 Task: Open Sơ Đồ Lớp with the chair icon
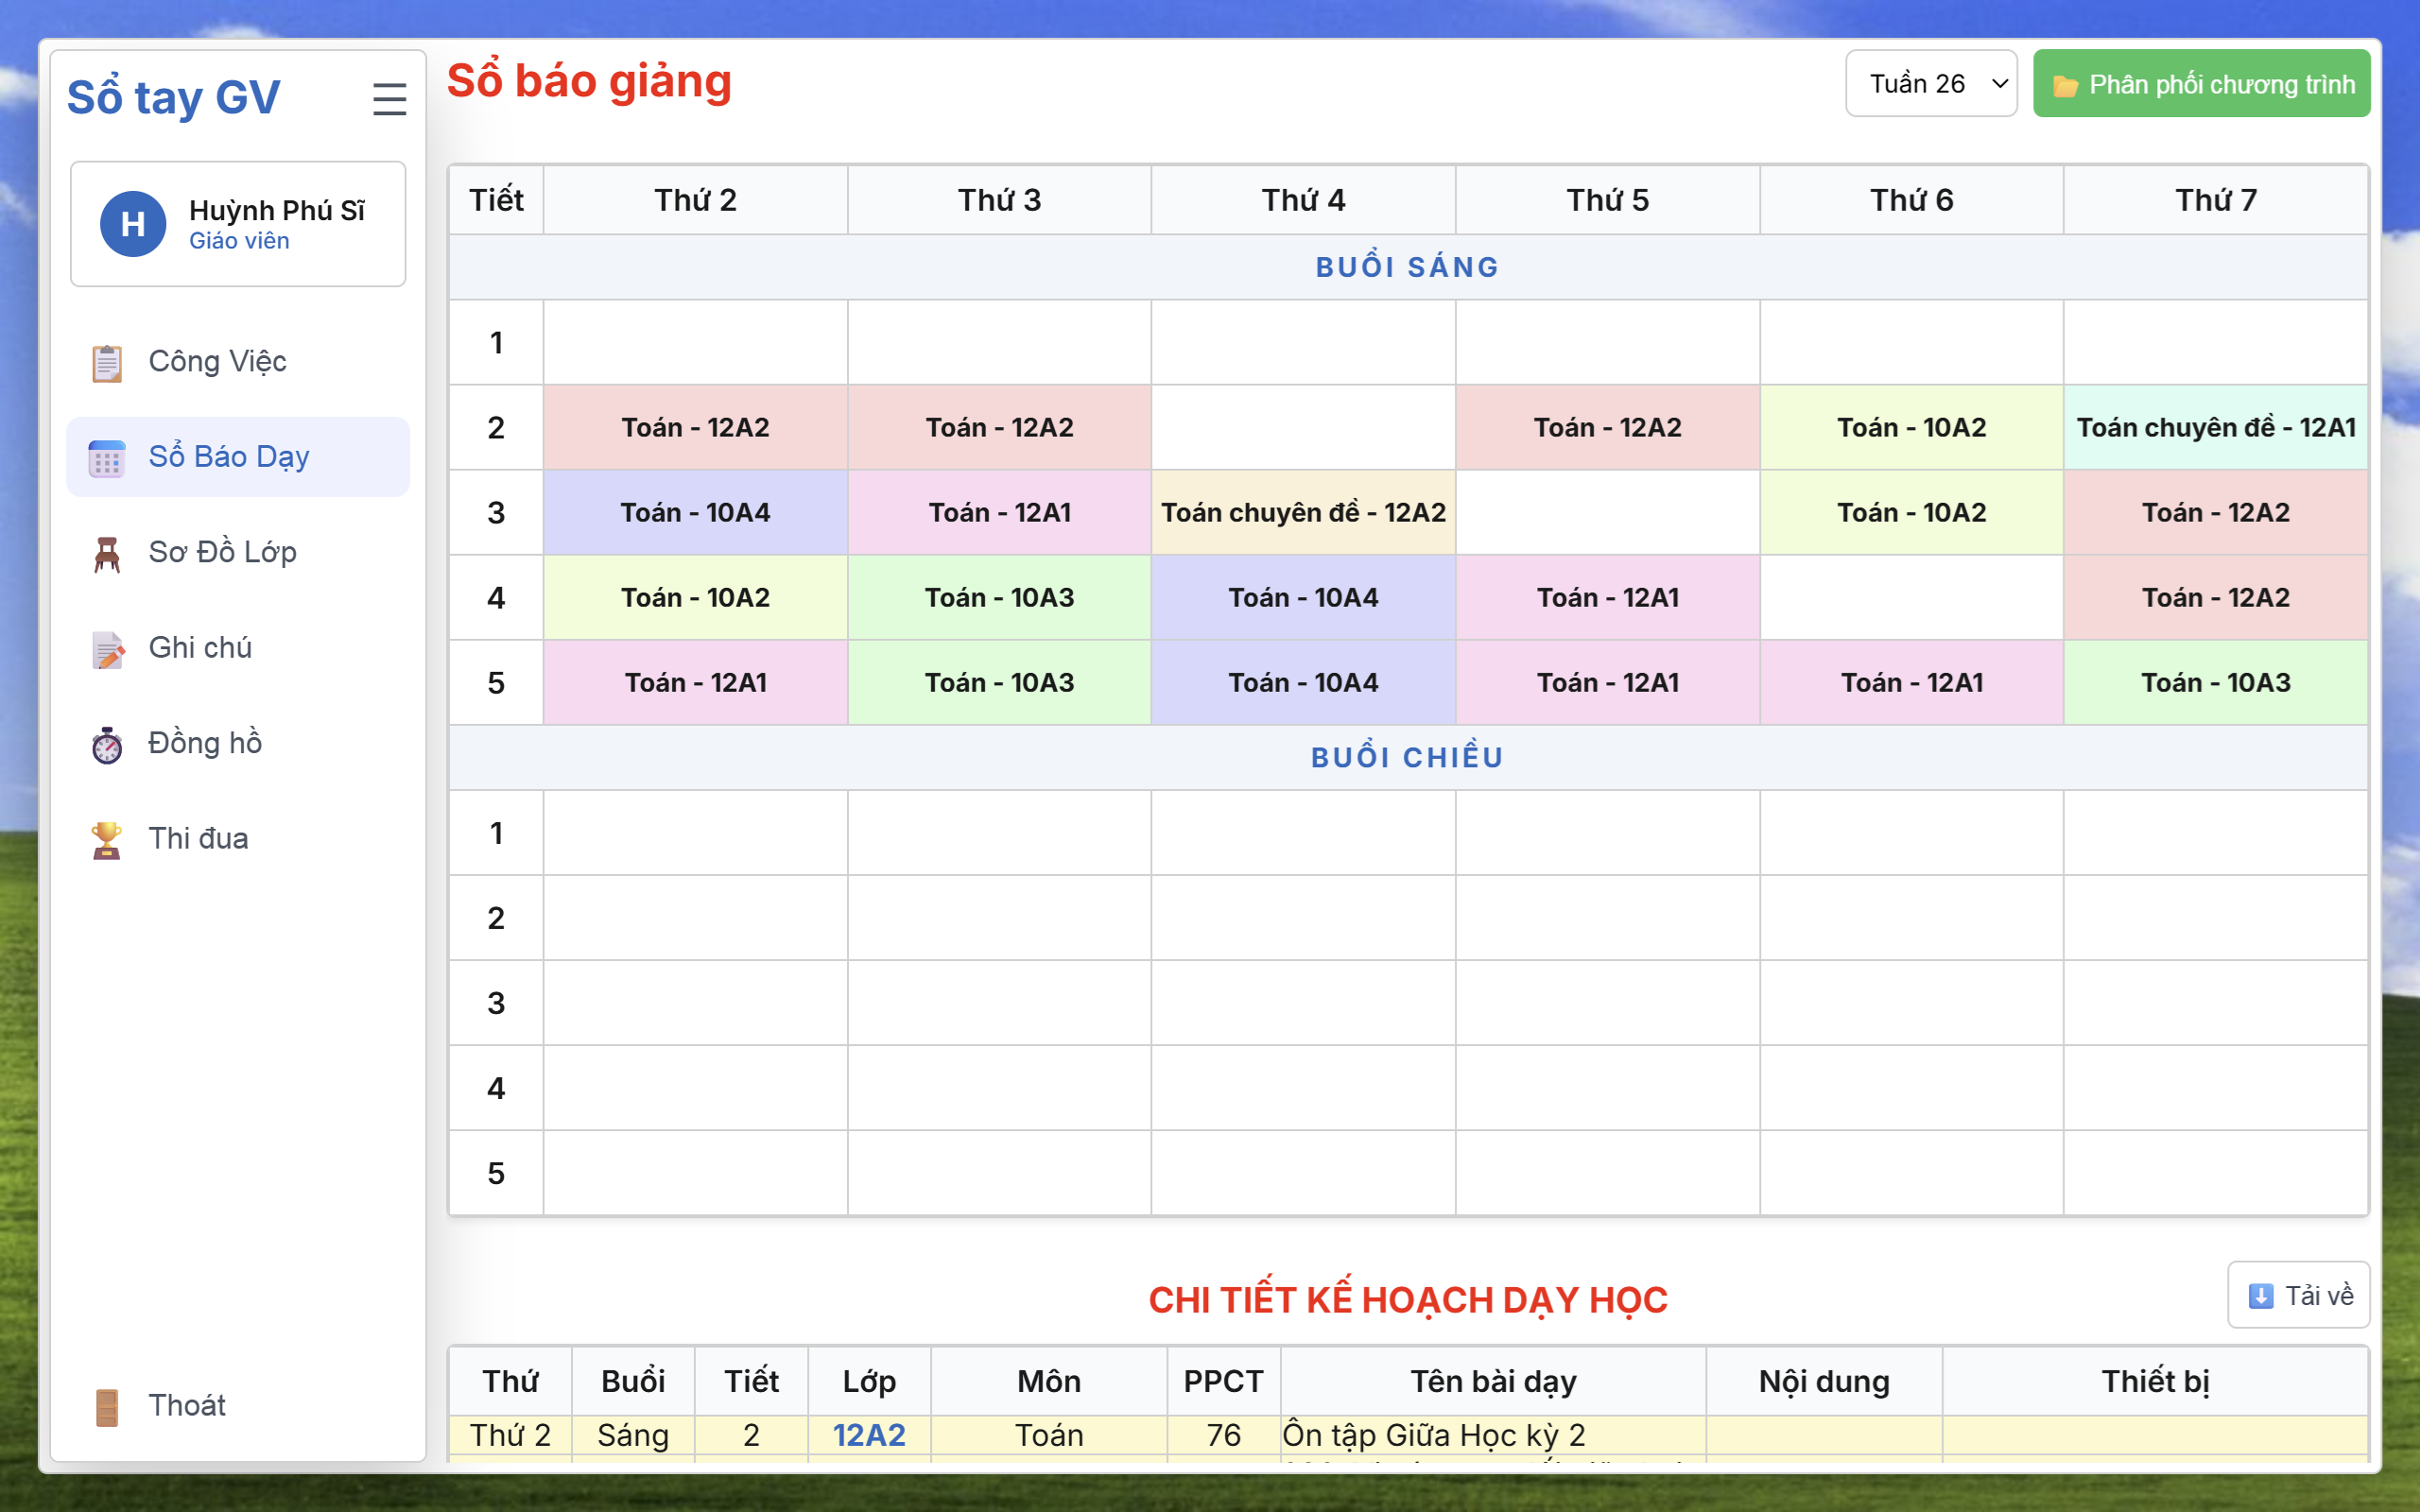(x=107, y=552)
